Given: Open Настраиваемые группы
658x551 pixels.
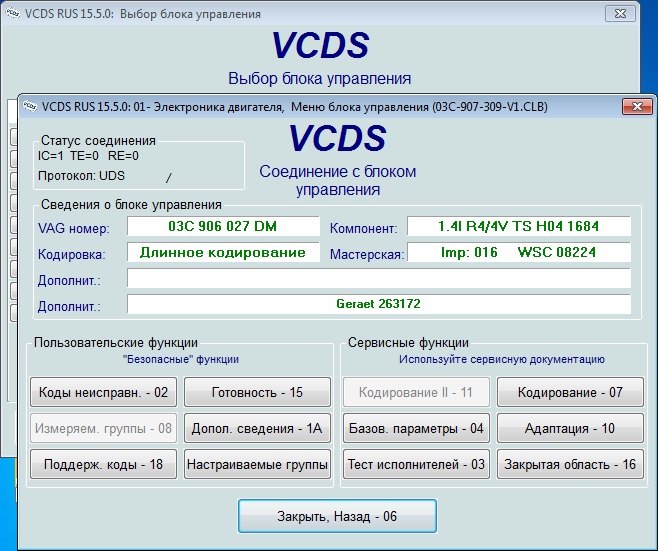Looking at the screenshot, I should click(257, 464).
